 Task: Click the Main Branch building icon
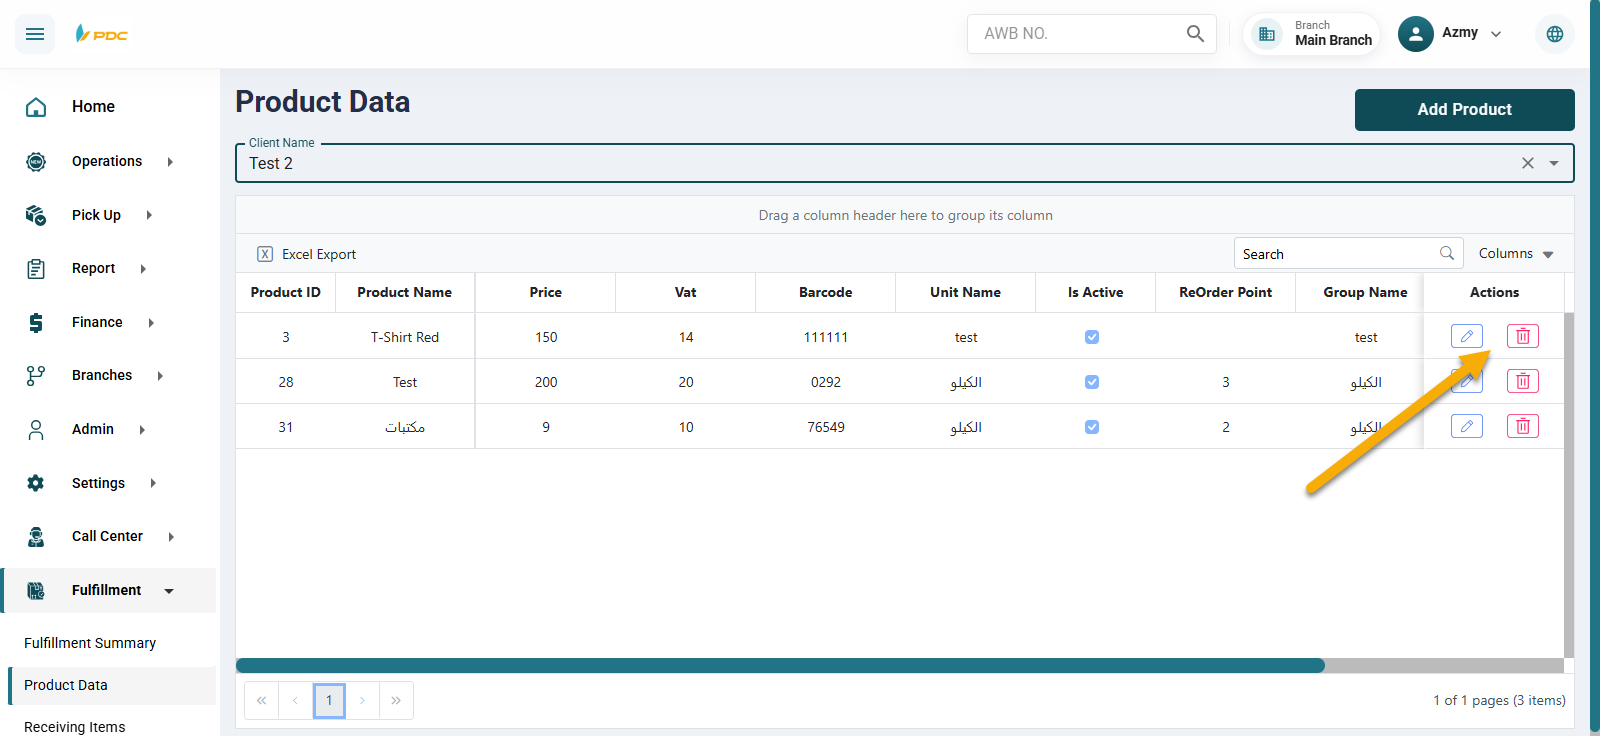[1267, 34]
